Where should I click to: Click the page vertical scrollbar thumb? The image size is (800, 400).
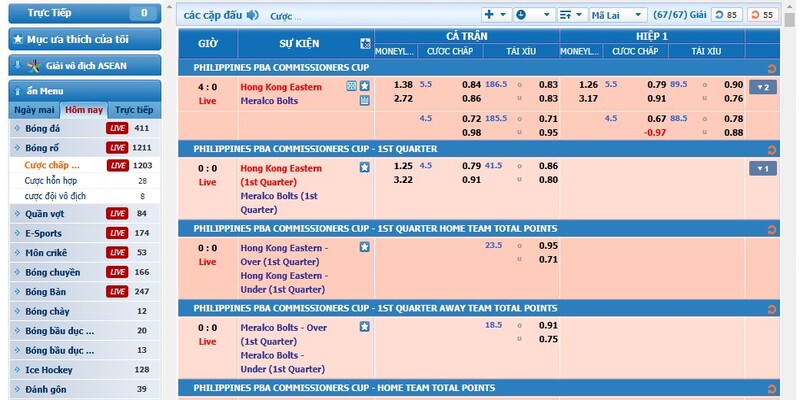point(790,20)
